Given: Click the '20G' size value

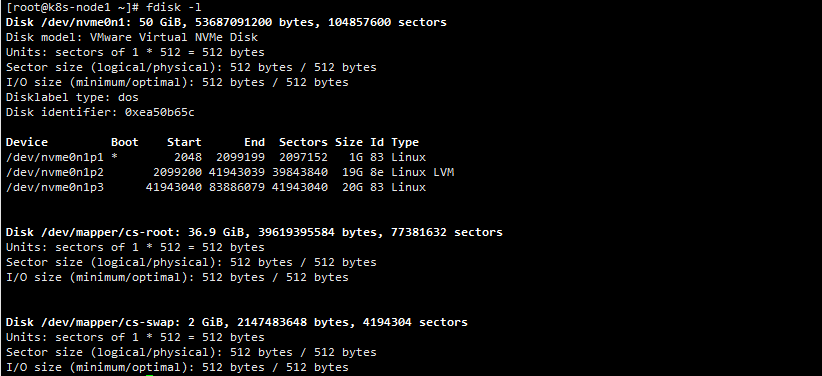Looking at the screenshot, I should tap(352, 187).
